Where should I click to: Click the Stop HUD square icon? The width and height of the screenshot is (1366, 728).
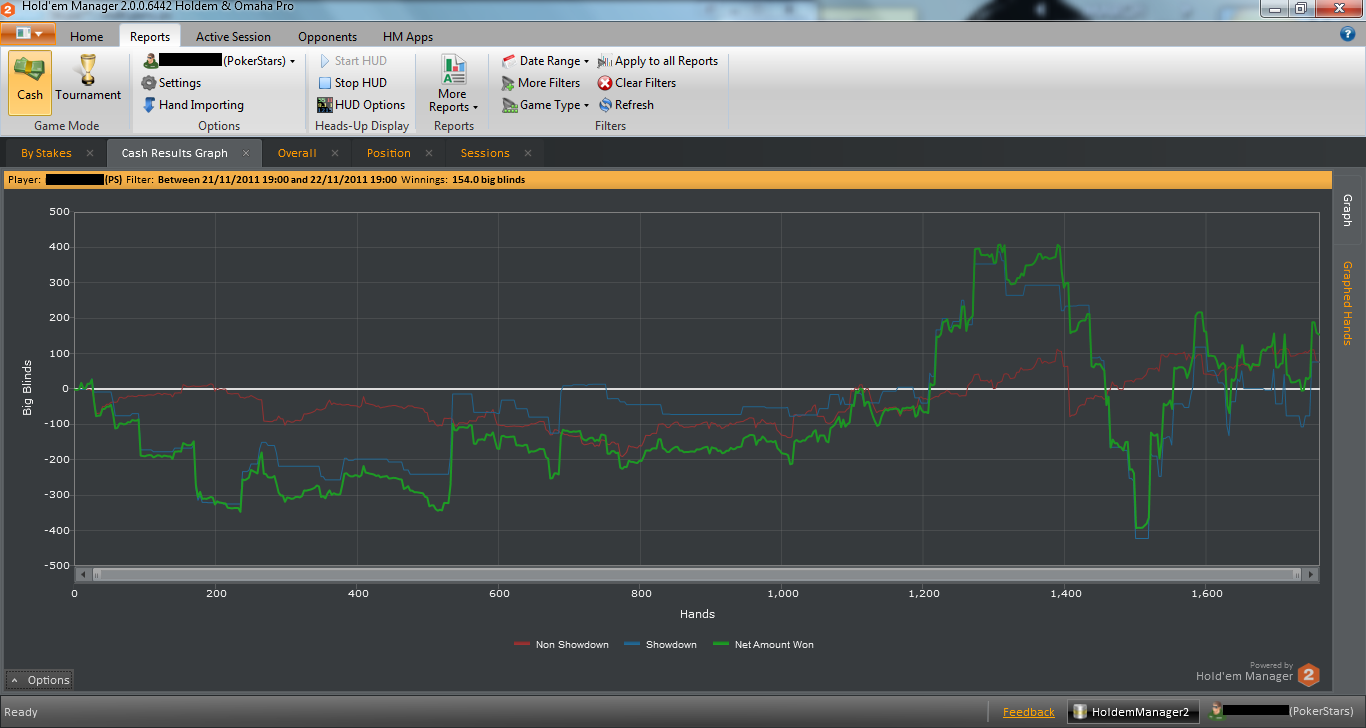(325, 83)
